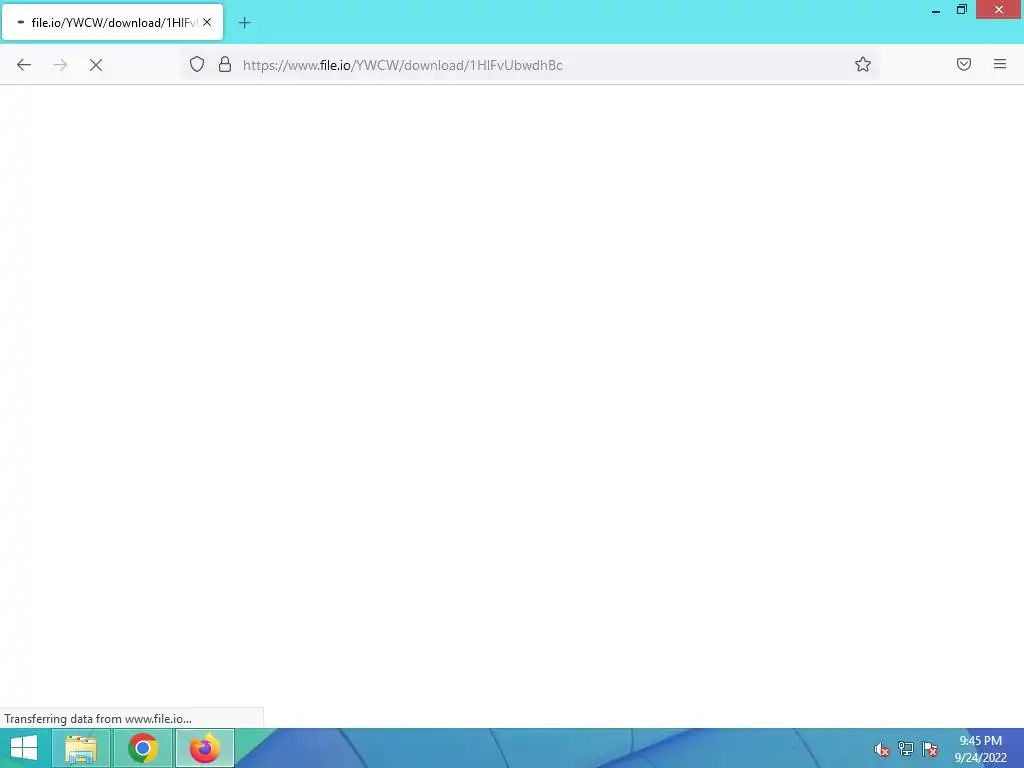
Task: Open File Explorer from the taskbar
Action: [81, 748]
